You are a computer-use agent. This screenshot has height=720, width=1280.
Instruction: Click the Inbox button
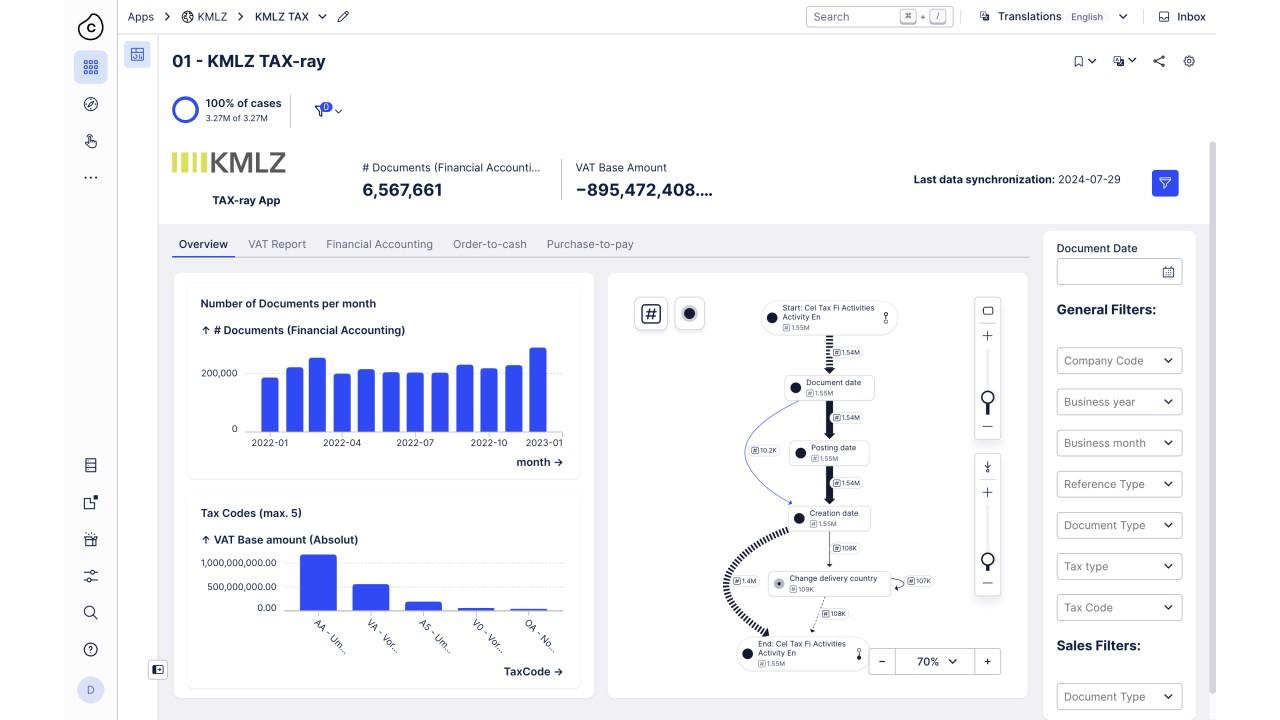[x=1182, y=17]
